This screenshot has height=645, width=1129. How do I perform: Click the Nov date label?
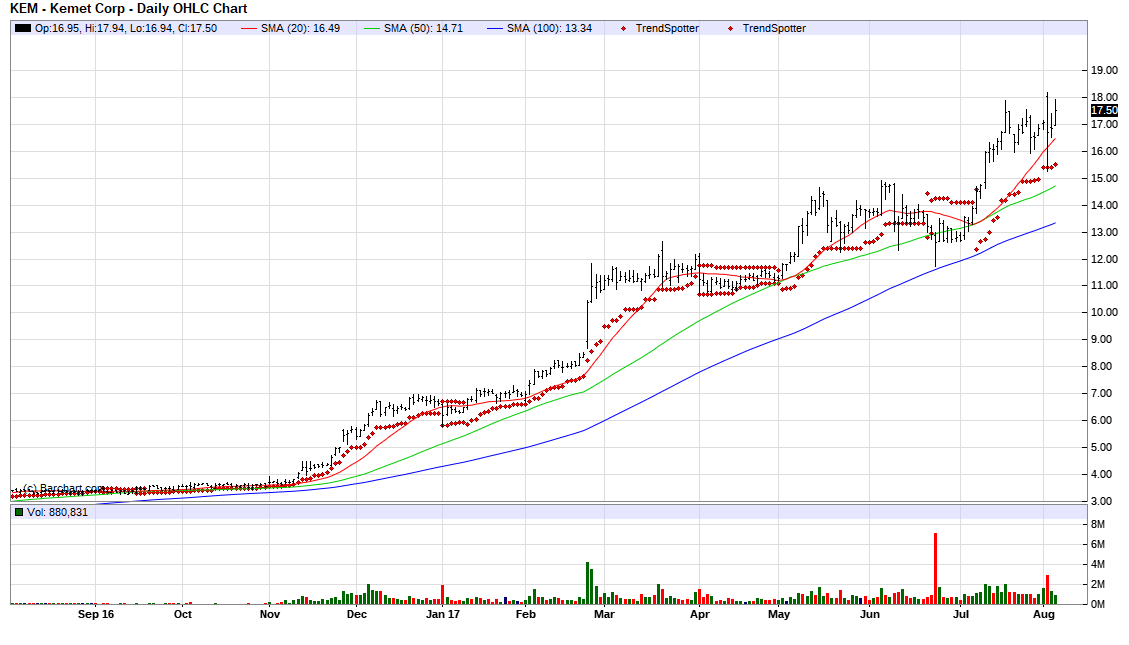[x=270, y=615]
